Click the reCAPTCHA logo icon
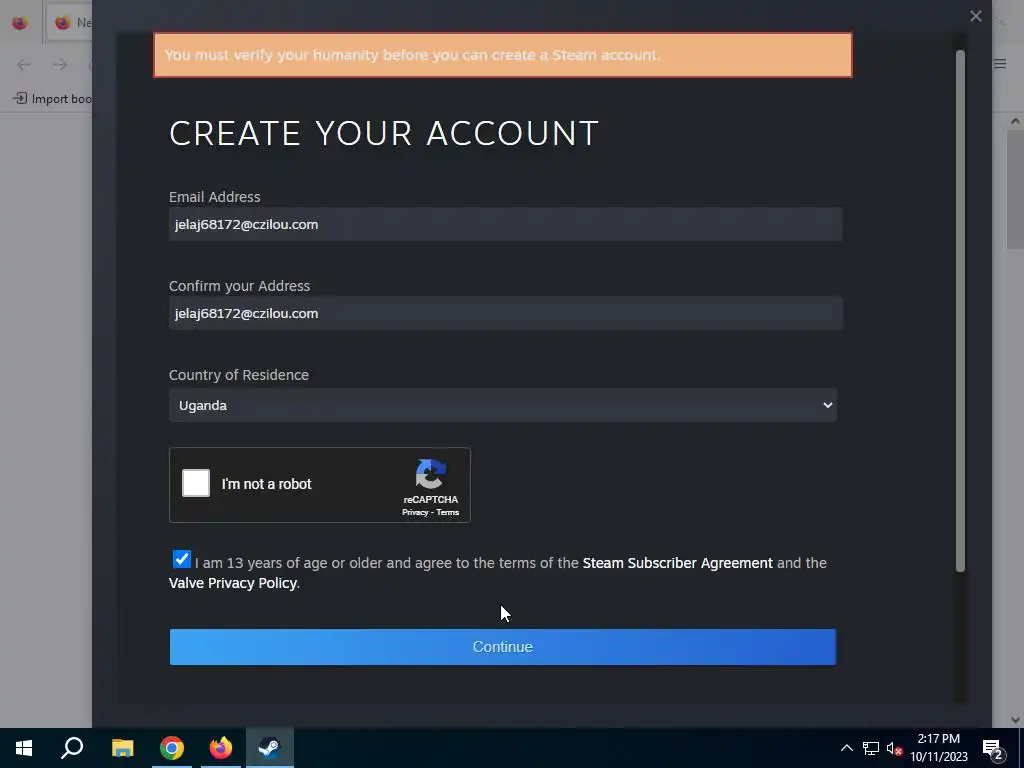Viewport: 1024px width, 768px height. [x=430, y=475]
